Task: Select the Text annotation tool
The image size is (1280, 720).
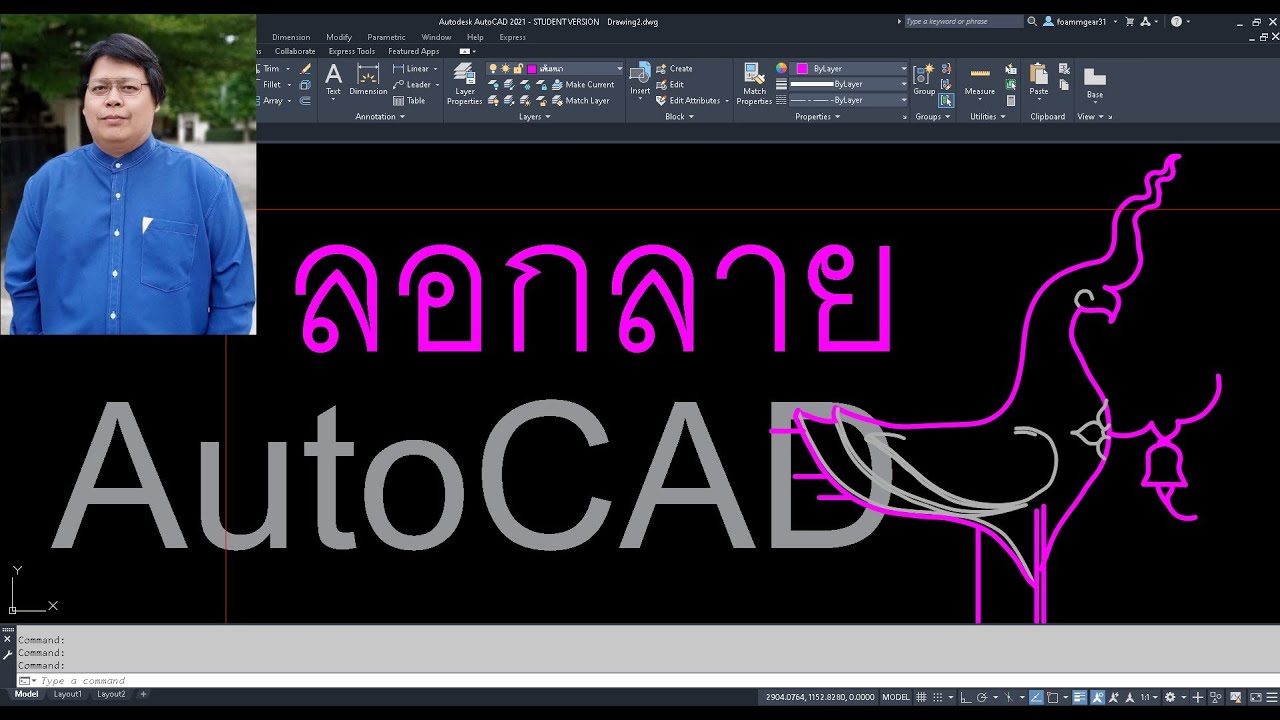Action: tap(333, 79)
